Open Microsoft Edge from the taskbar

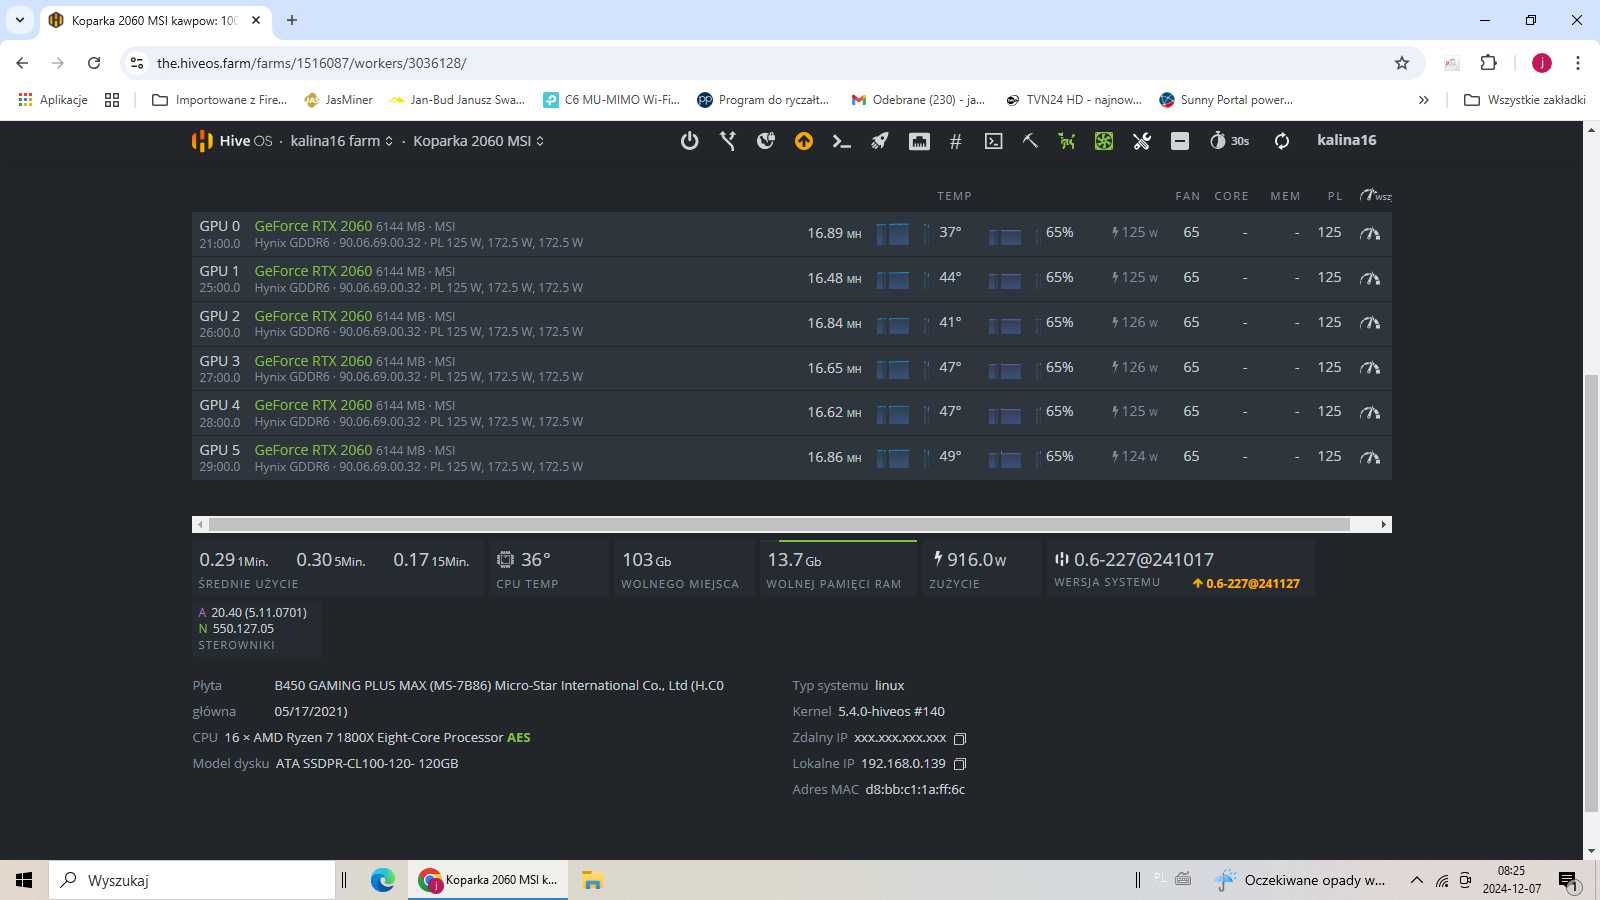click(383, 880)
